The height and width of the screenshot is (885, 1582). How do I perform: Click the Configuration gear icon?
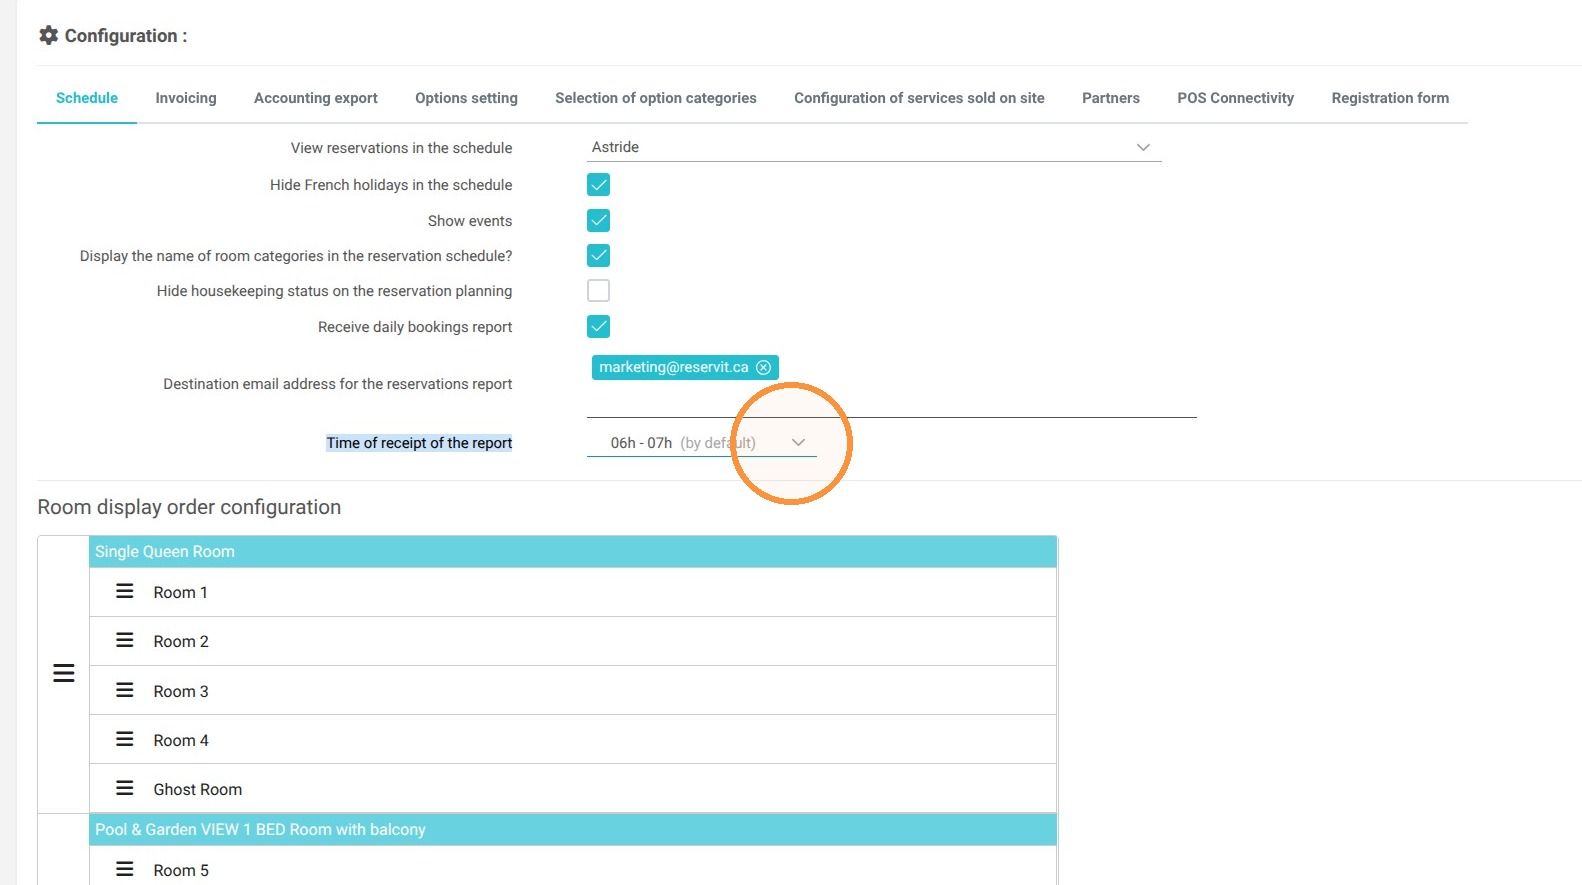coord(48,35)
